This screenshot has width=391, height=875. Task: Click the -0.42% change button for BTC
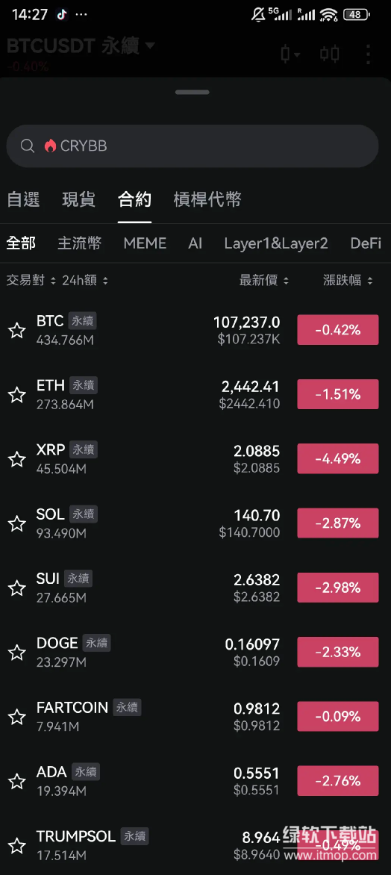337,330
